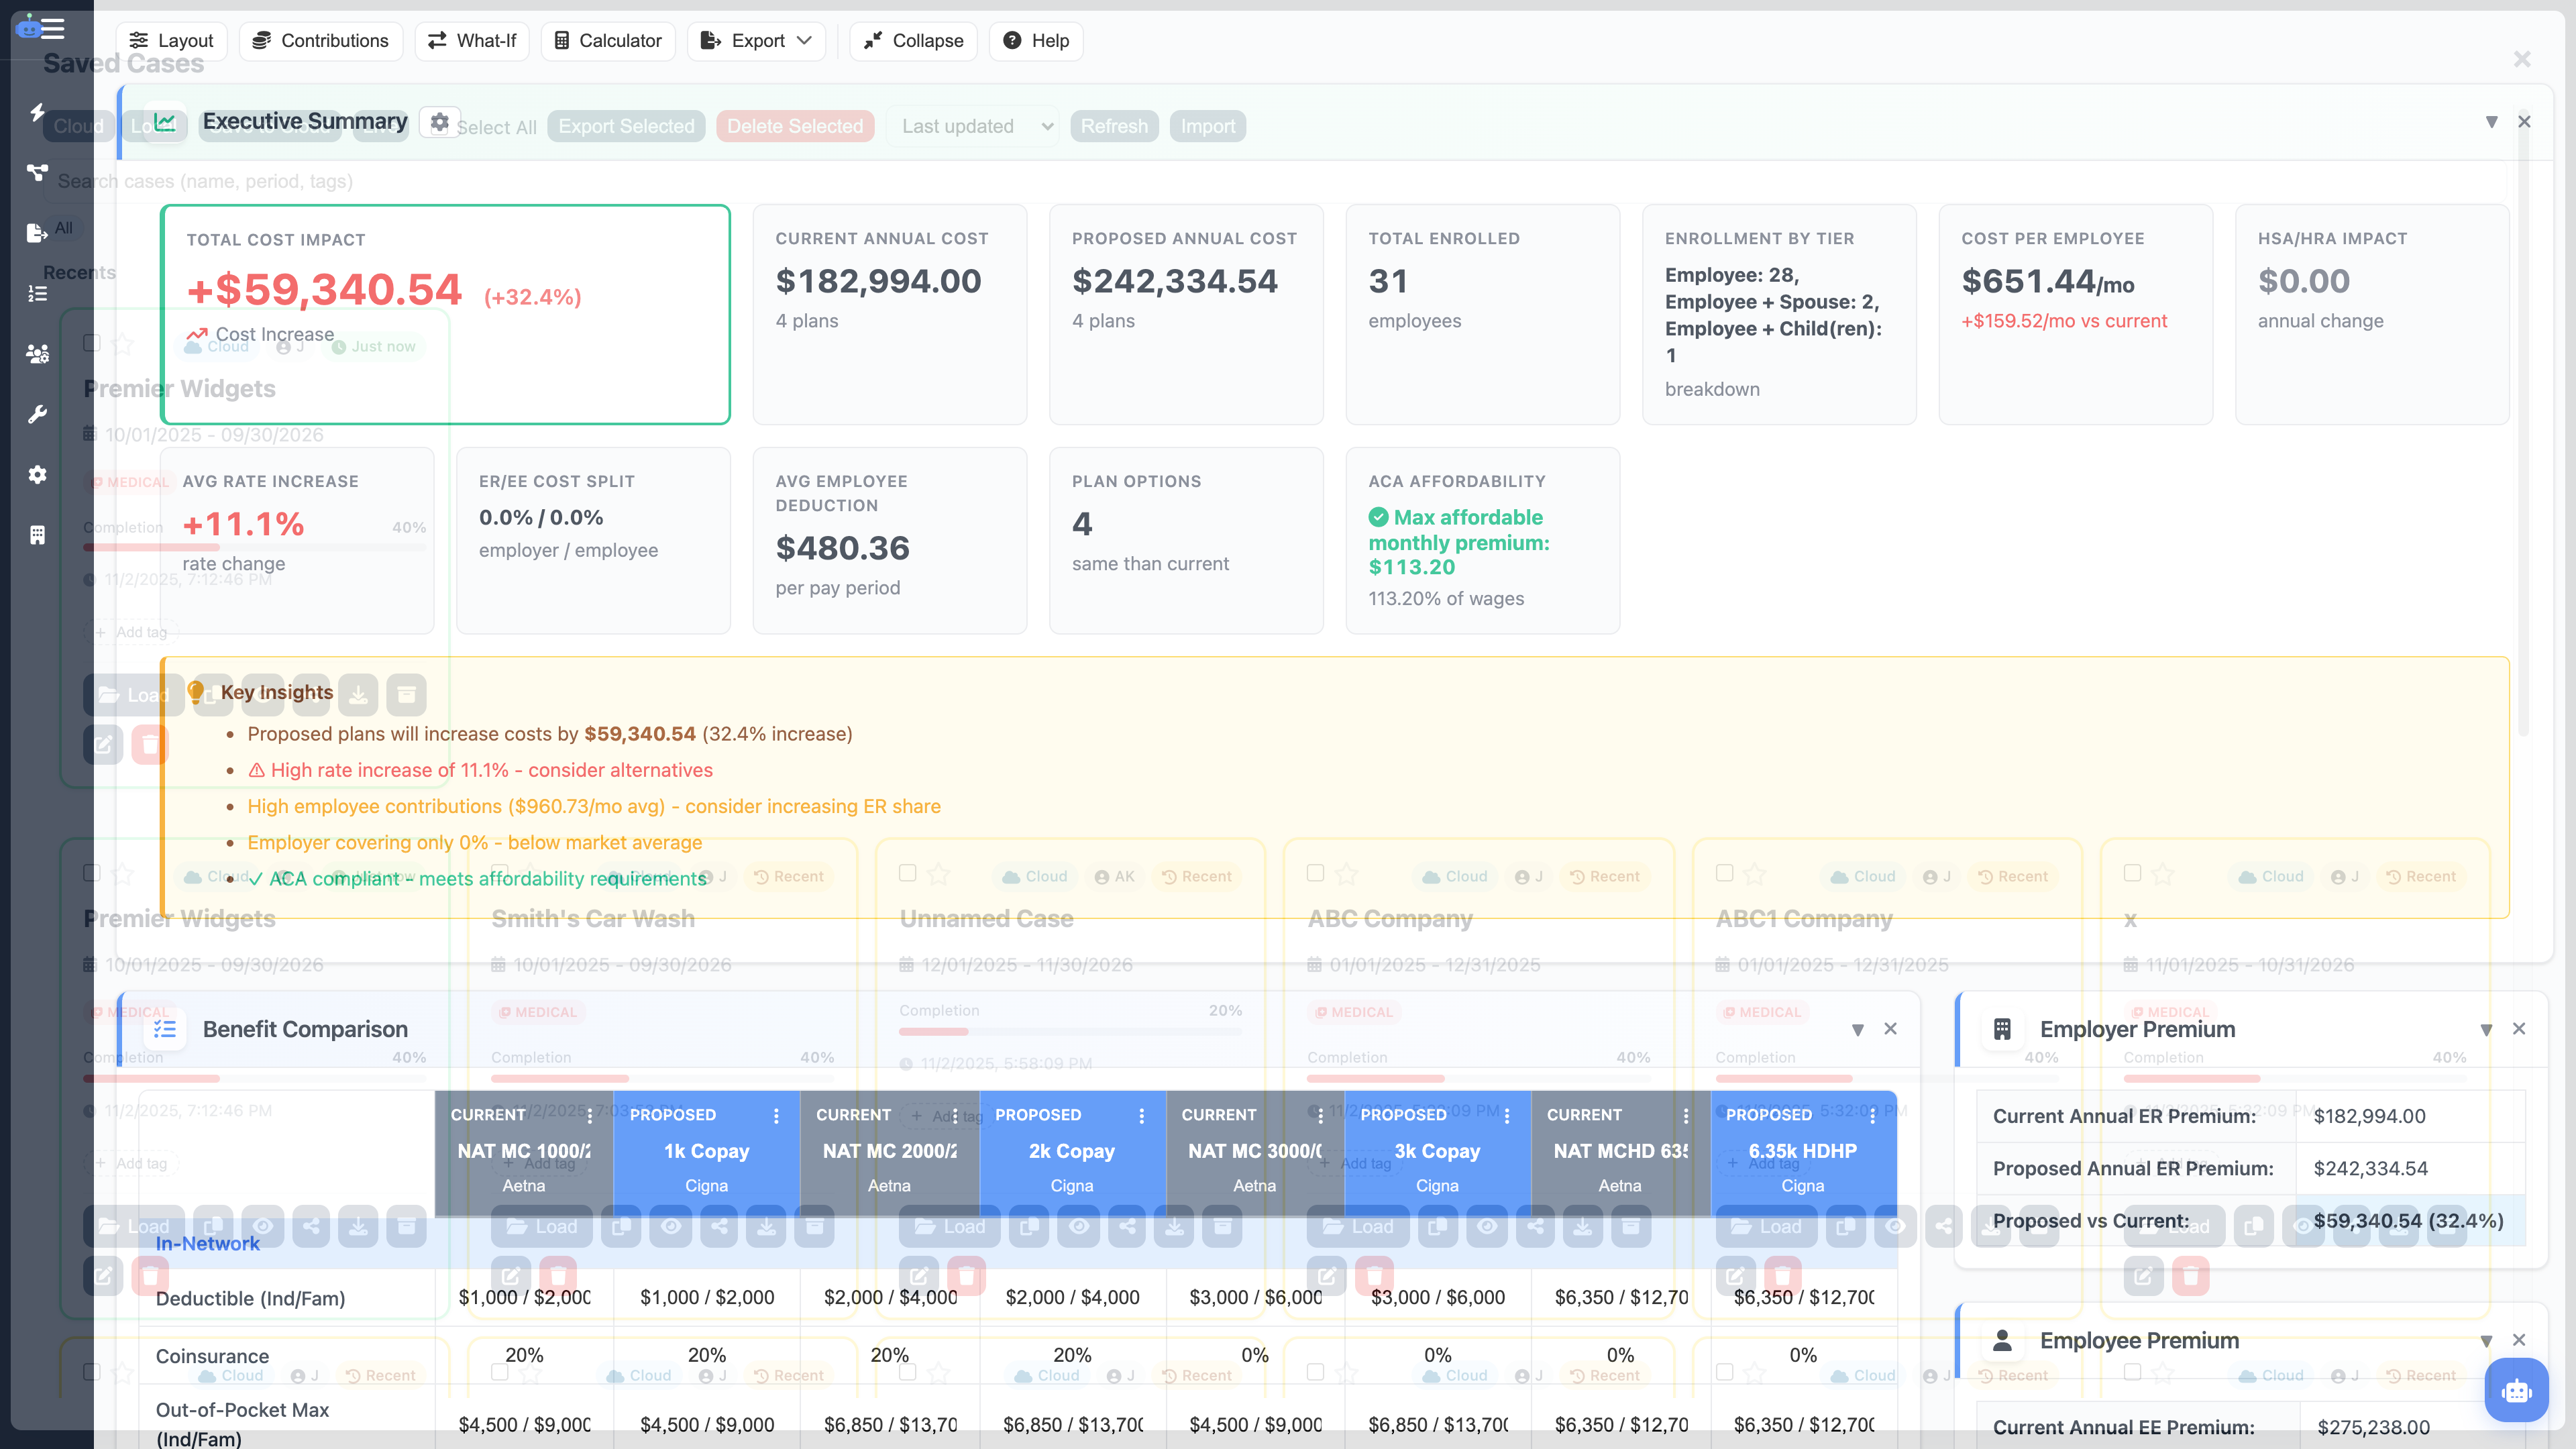Check the ABC Company case checkbox
Image resolution: width=2576 pixels, height=1449 pixels.
click(x=1315, y=873)
